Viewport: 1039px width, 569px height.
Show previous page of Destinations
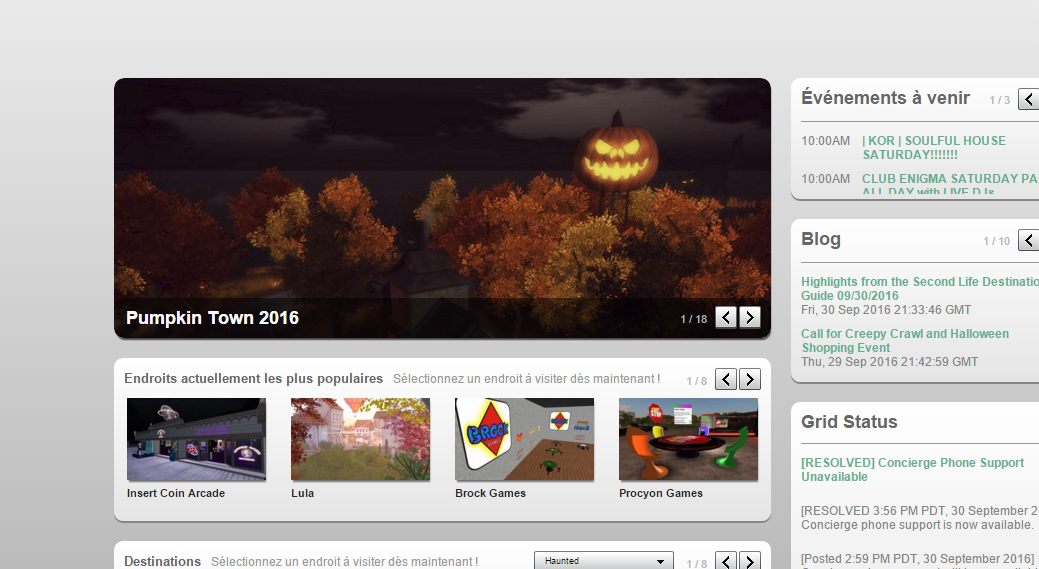[726, 560]
